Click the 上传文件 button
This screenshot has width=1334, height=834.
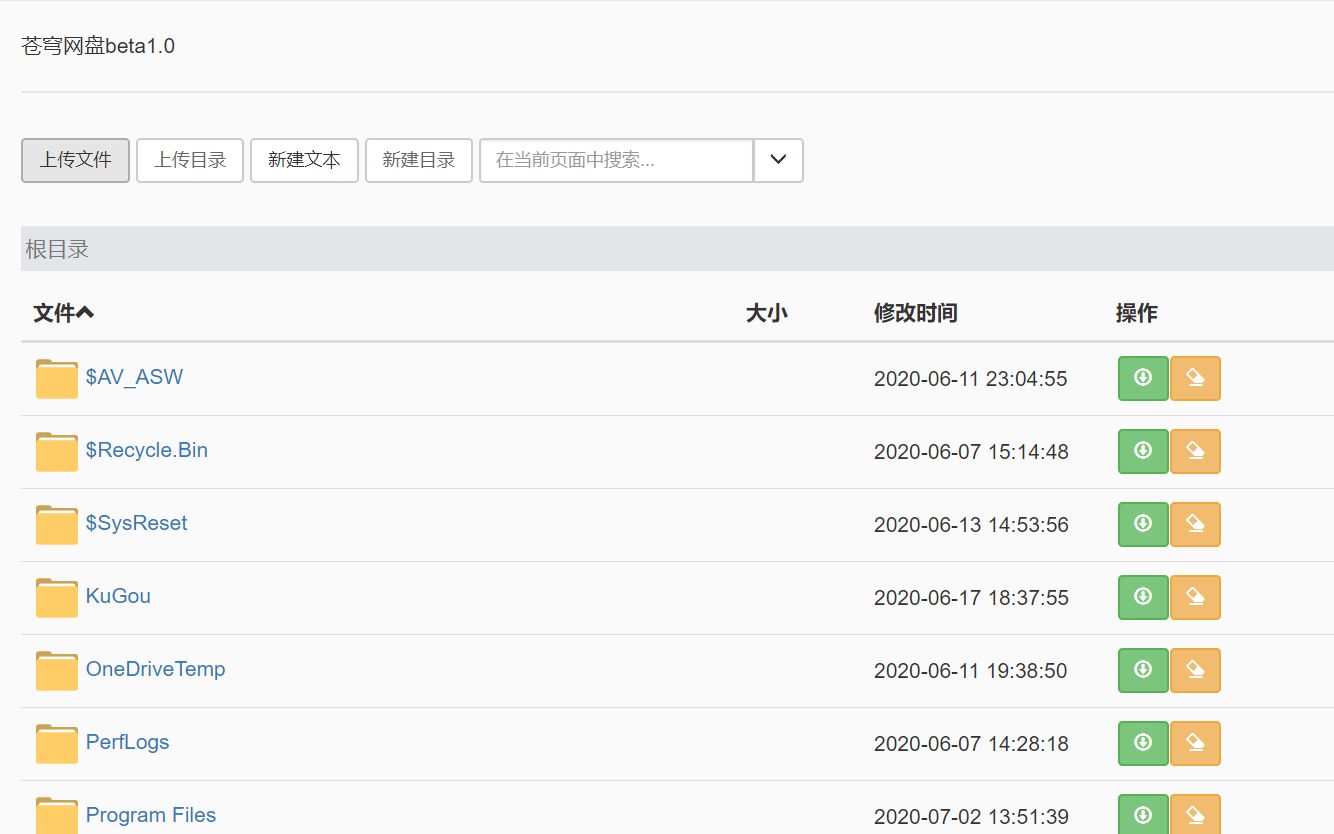pos(75,160)
